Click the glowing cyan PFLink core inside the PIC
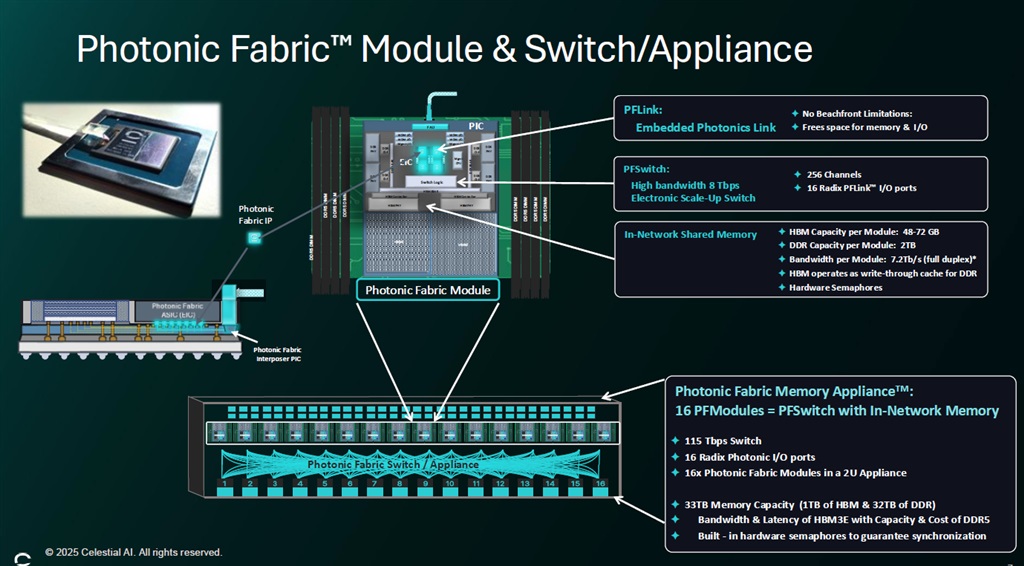The width and height of the screenshot is (1024, 566). [430, 156]
